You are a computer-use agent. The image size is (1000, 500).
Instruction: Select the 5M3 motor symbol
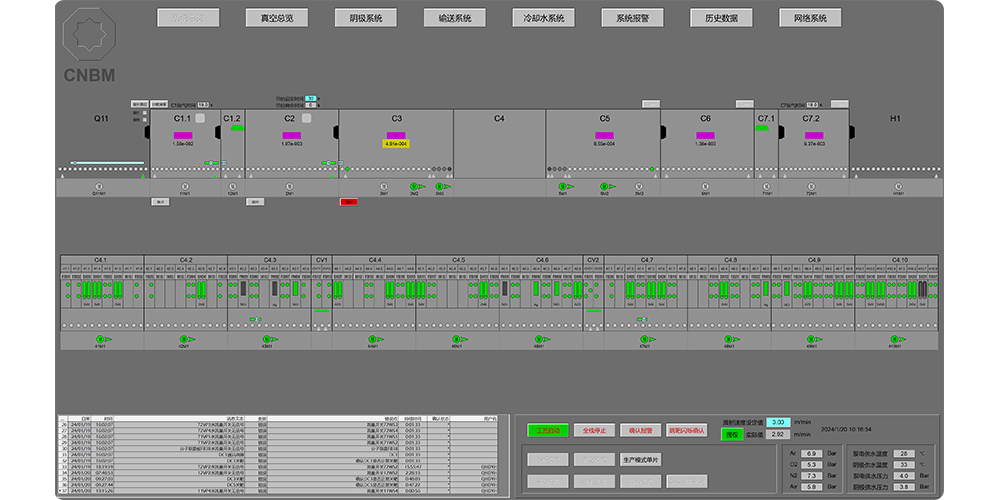pyautogui.click(x=639, y=187)
